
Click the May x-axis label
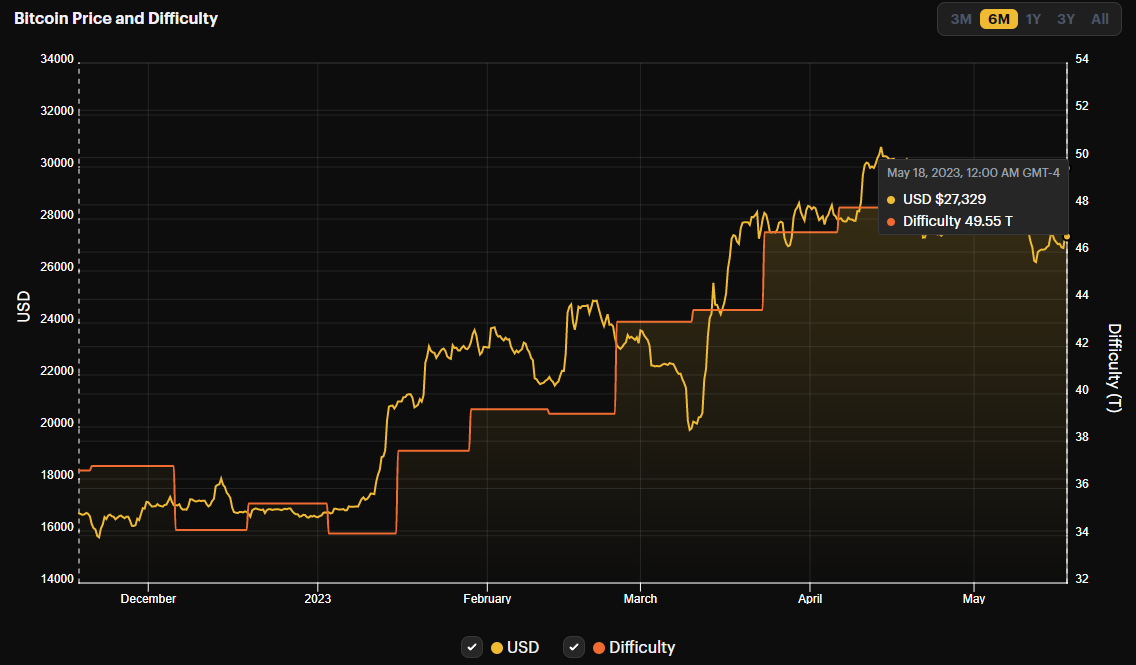[x=974, y=598]
